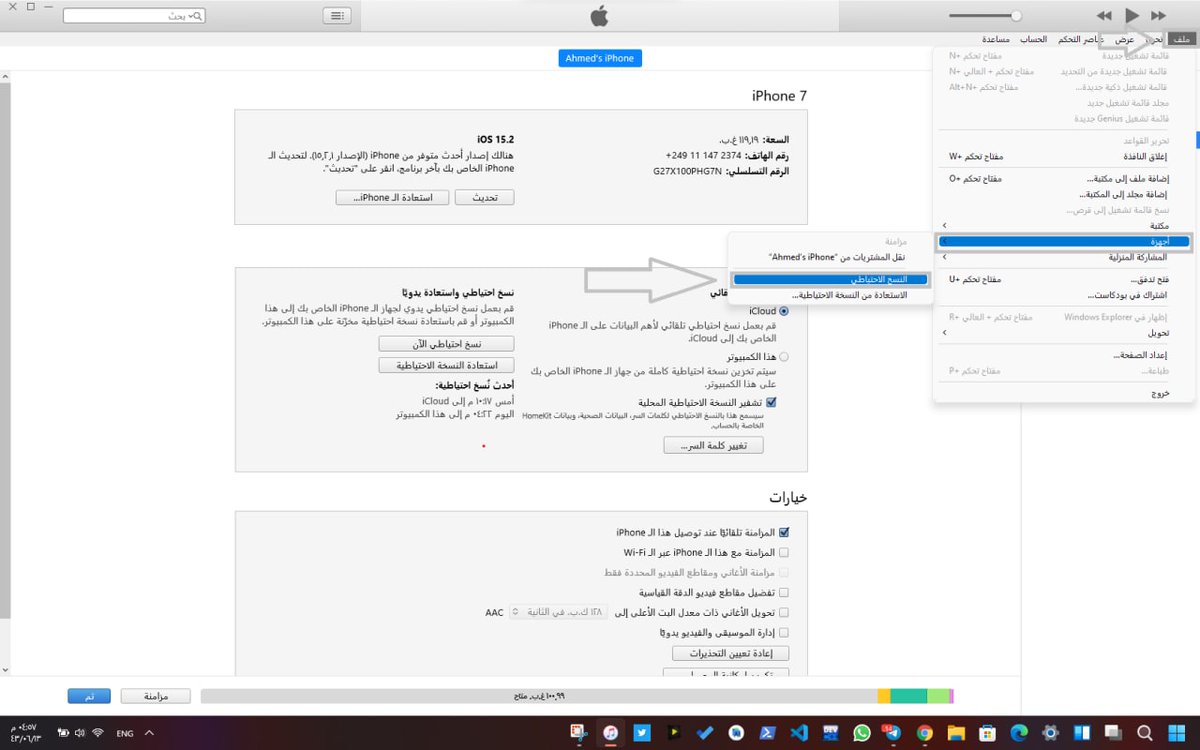Viewport: 1200px width, 750px height.
Task: Choose خروج (Exit) from the File menu
Action: point(1064,393)
